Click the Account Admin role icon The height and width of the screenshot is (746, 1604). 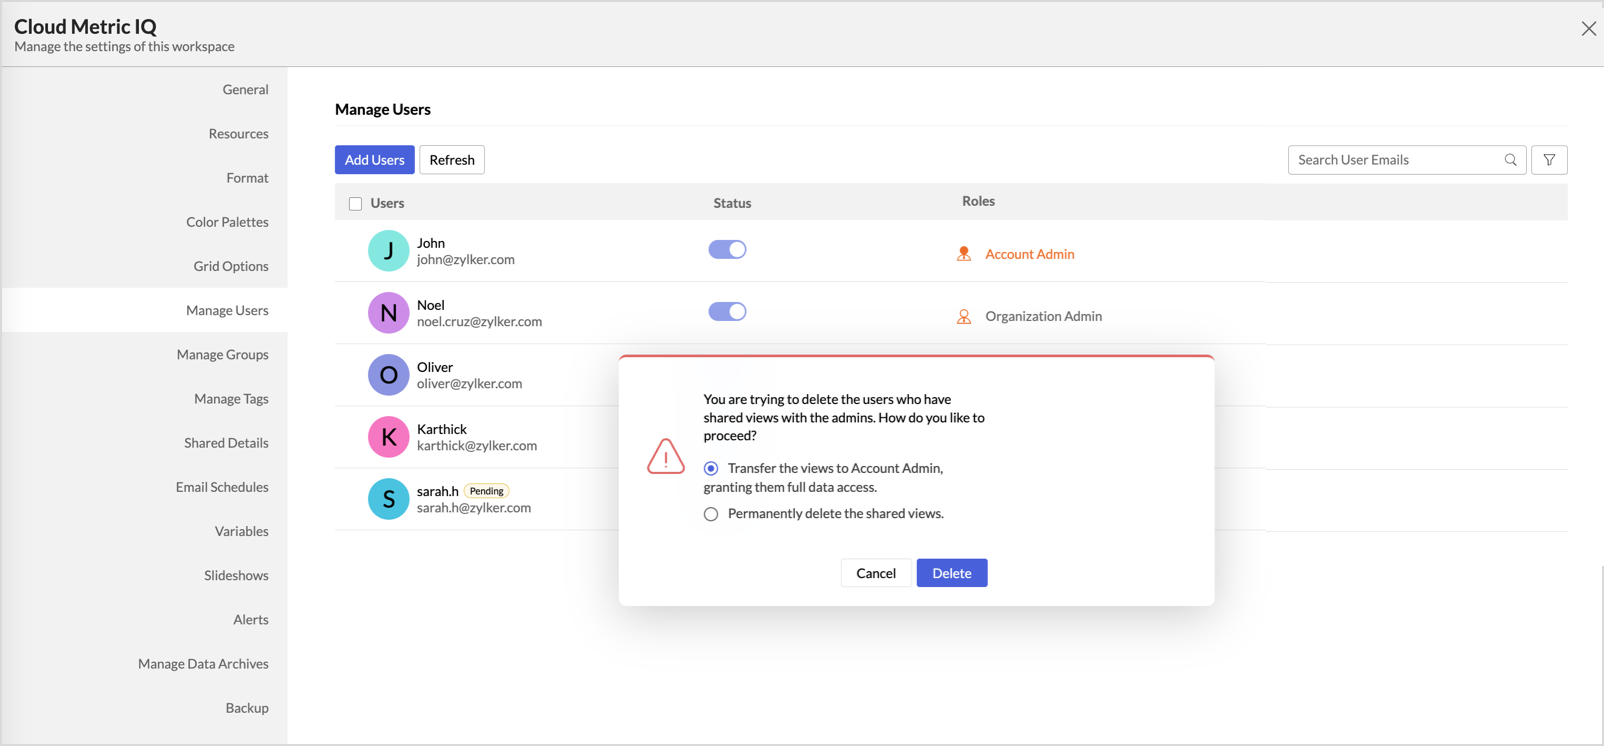(964, 254)
